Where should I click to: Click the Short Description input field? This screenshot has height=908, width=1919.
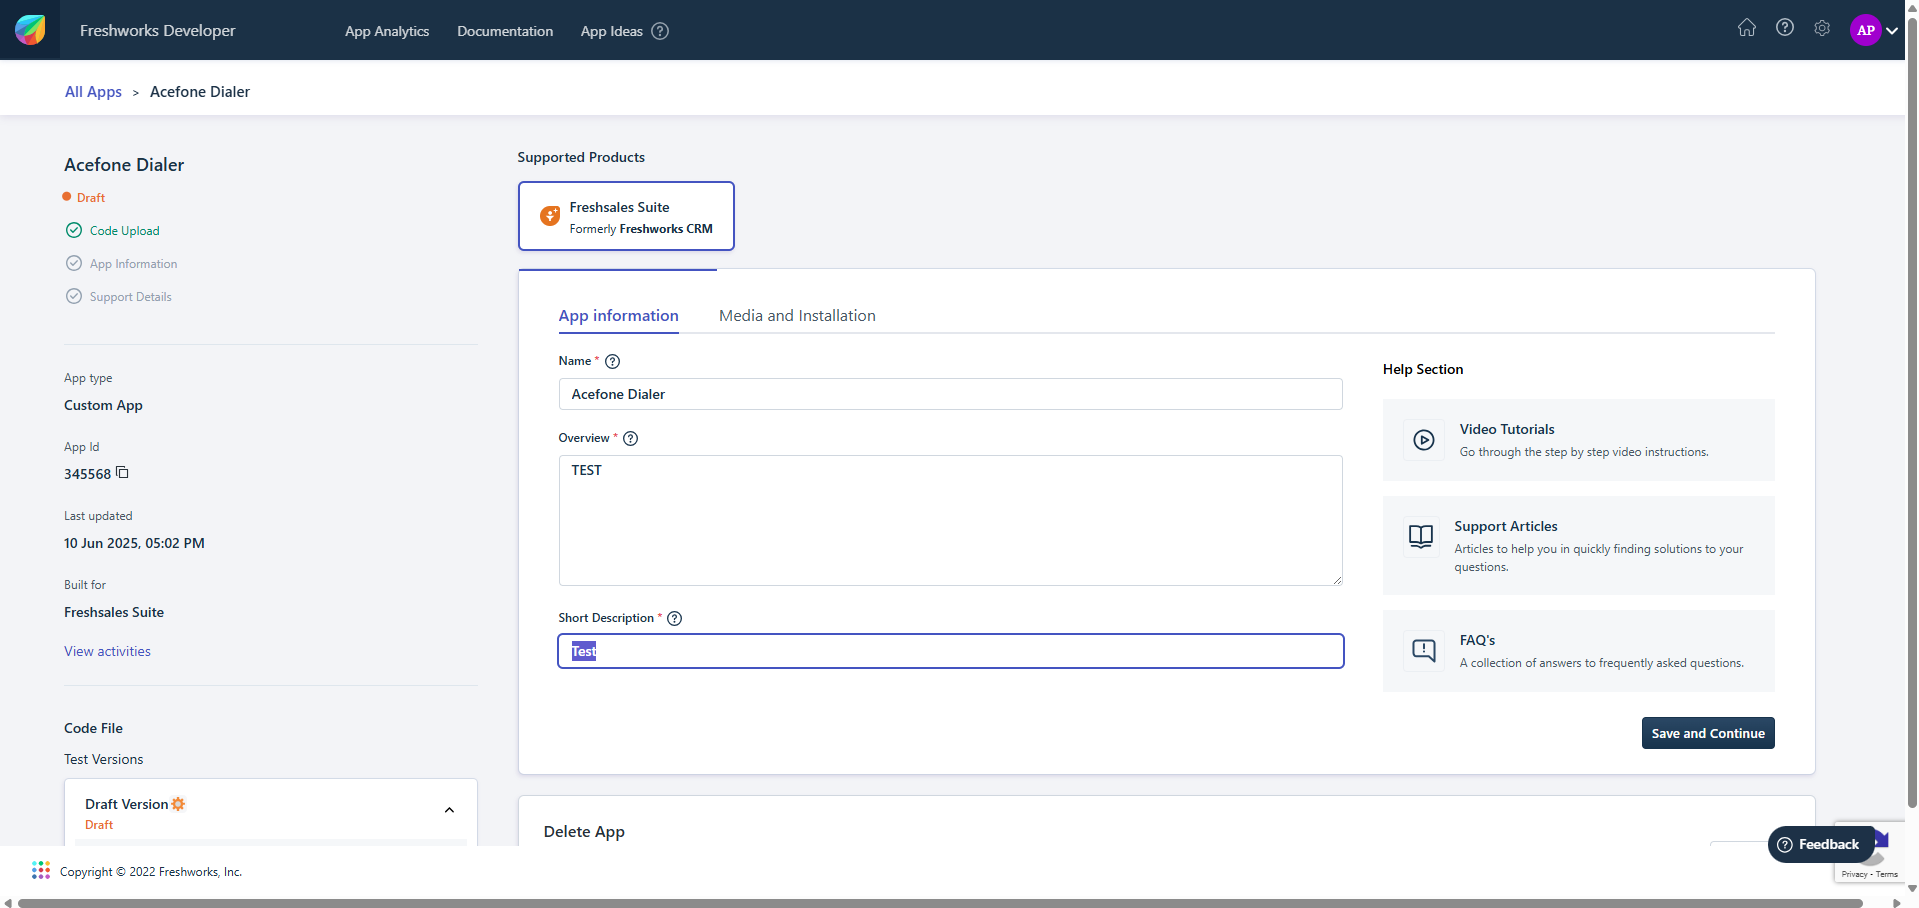[x=950, y=651]
